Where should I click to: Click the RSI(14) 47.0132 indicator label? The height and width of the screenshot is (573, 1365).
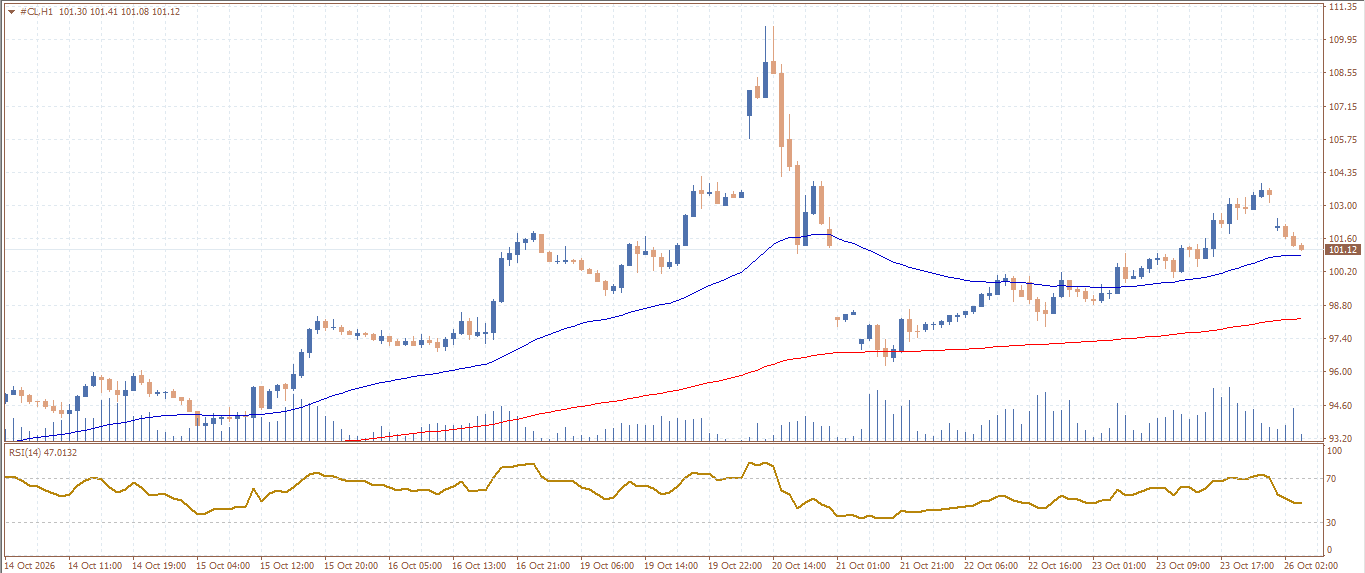coord(43,453)
